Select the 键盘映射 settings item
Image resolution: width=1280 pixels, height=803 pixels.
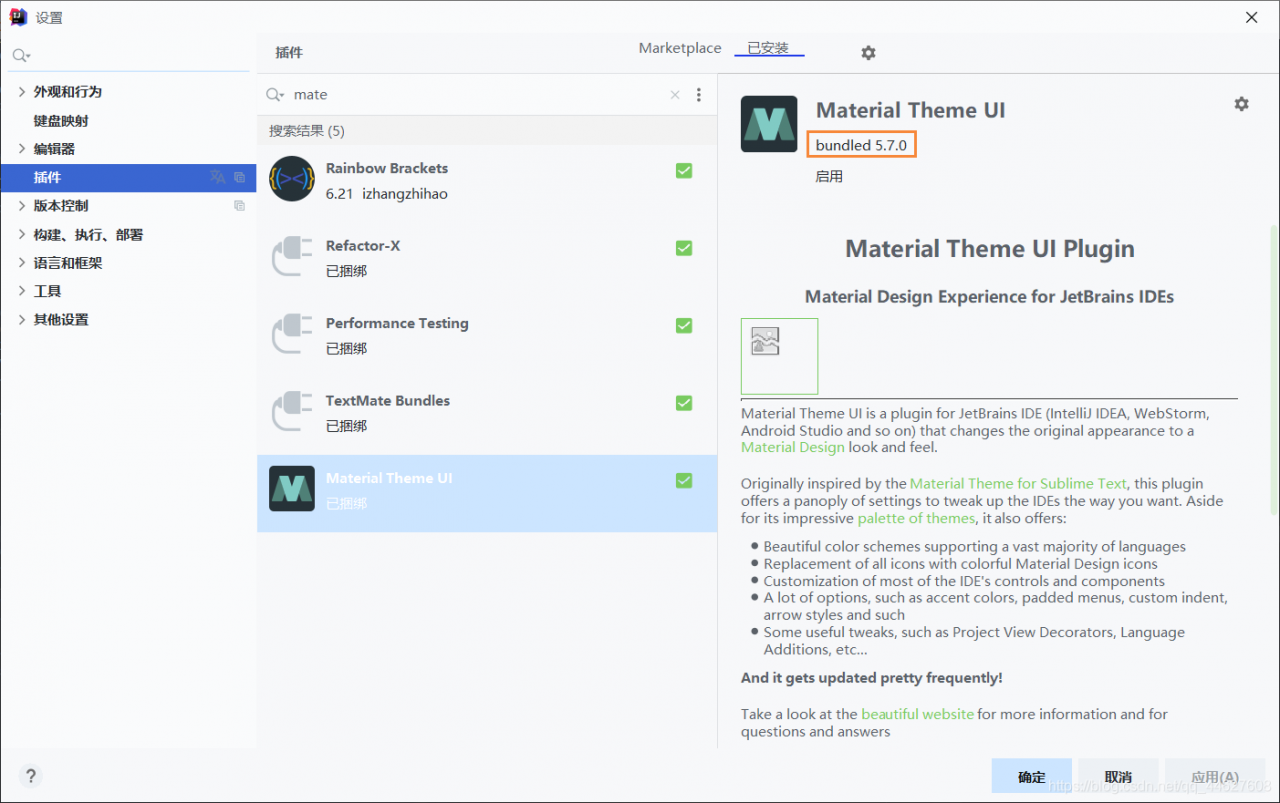[x=61, y=121]
